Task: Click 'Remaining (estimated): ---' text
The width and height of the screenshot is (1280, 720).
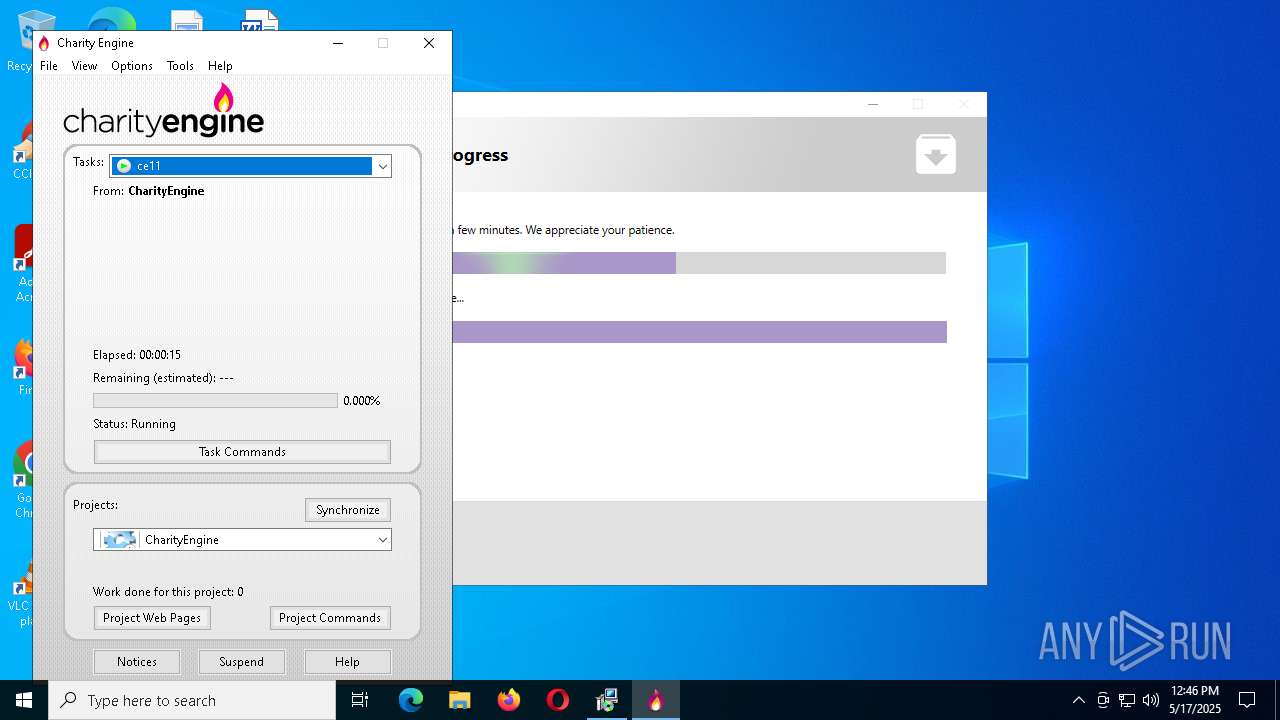Action: coord(163,378)
